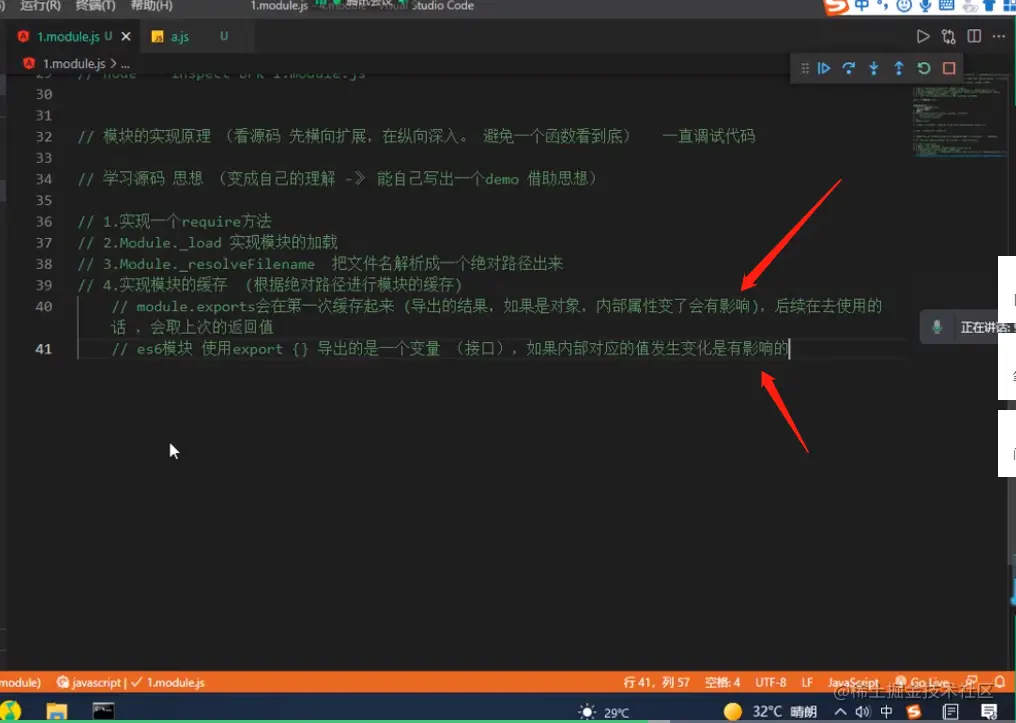Click the feedback icon in status bar
This screenshot has height=723, width=1016.
[971, 682]
